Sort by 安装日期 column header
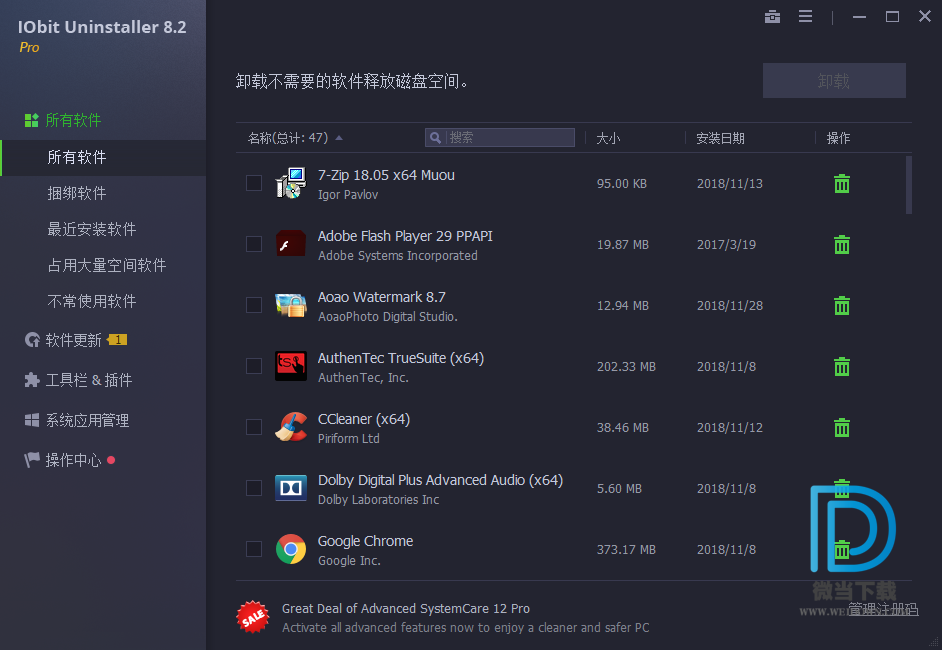The width and height of the screenshot is (942, 650). click(720, 138)
